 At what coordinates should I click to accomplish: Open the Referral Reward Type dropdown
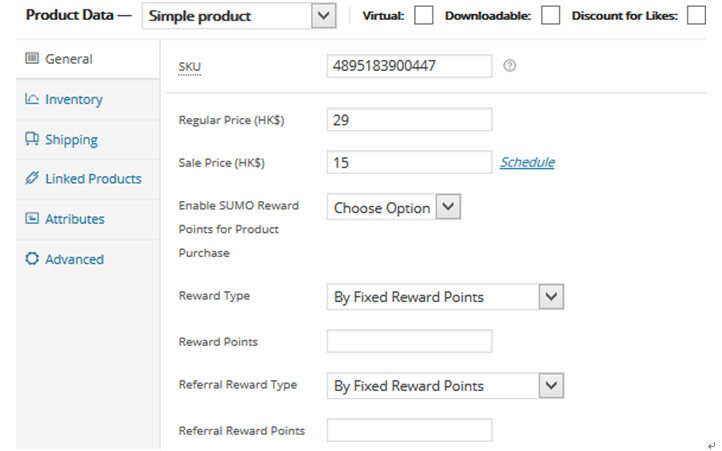pyautogui.click(x=445, y=386)
